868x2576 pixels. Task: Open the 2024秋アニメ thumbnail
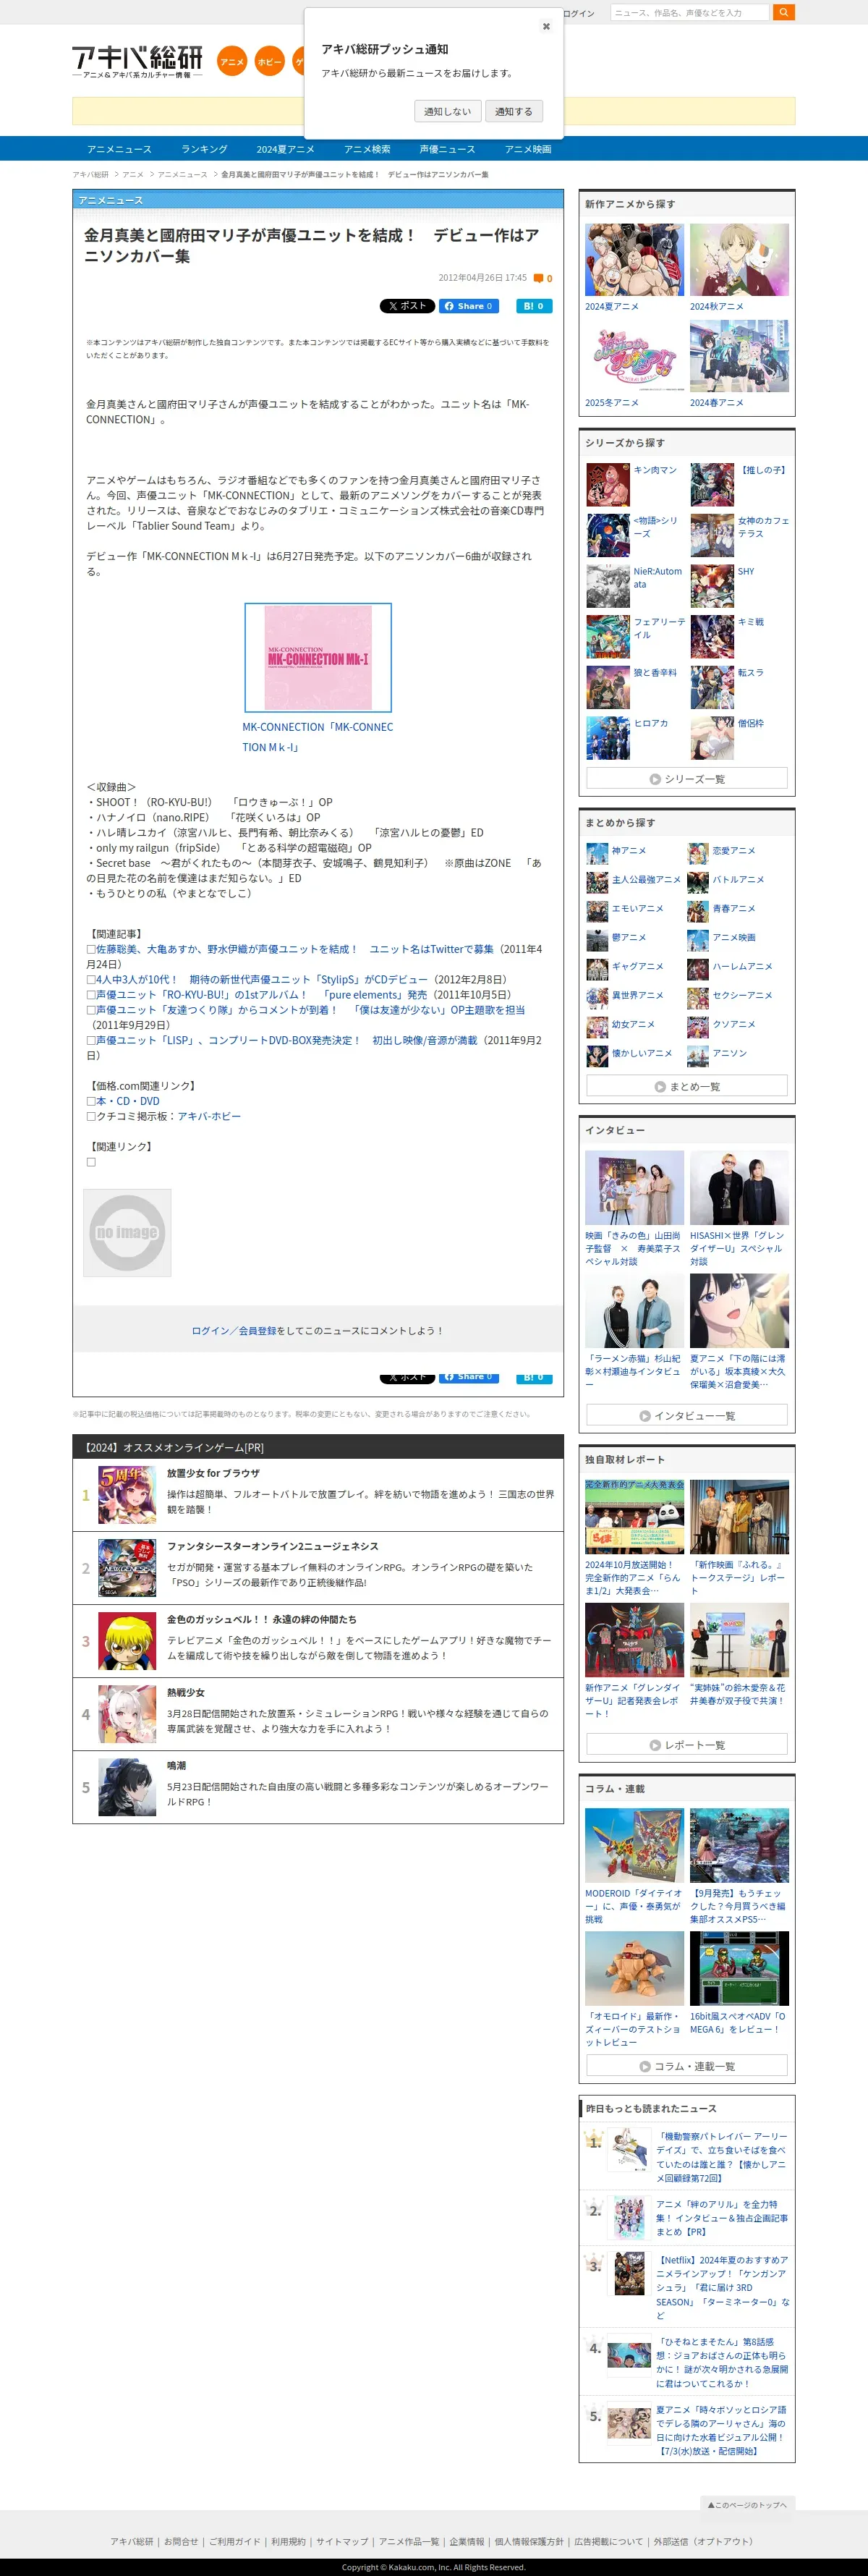[x=739, y=260]
